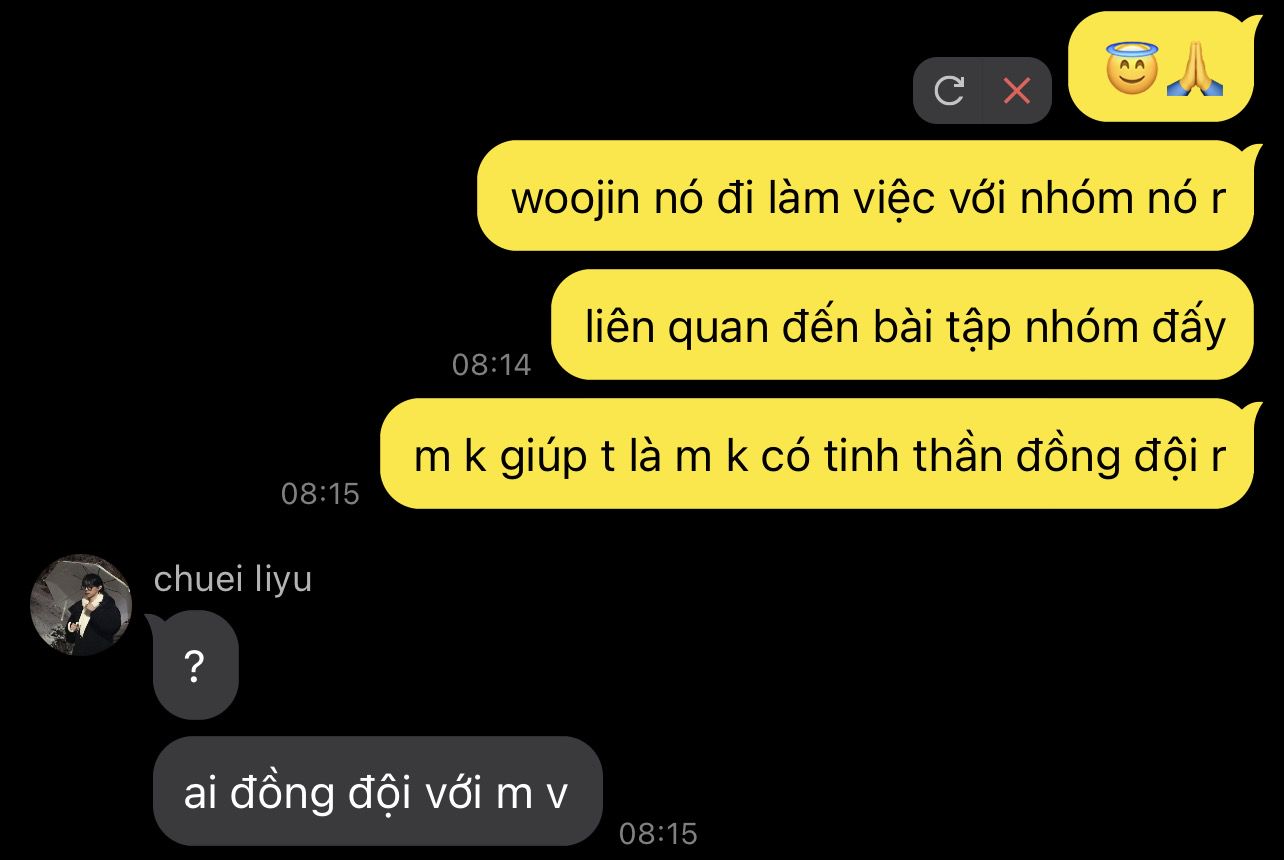
Task: Select the message starting 'woojin nó đi làm việc'
Action: [865, 196]
